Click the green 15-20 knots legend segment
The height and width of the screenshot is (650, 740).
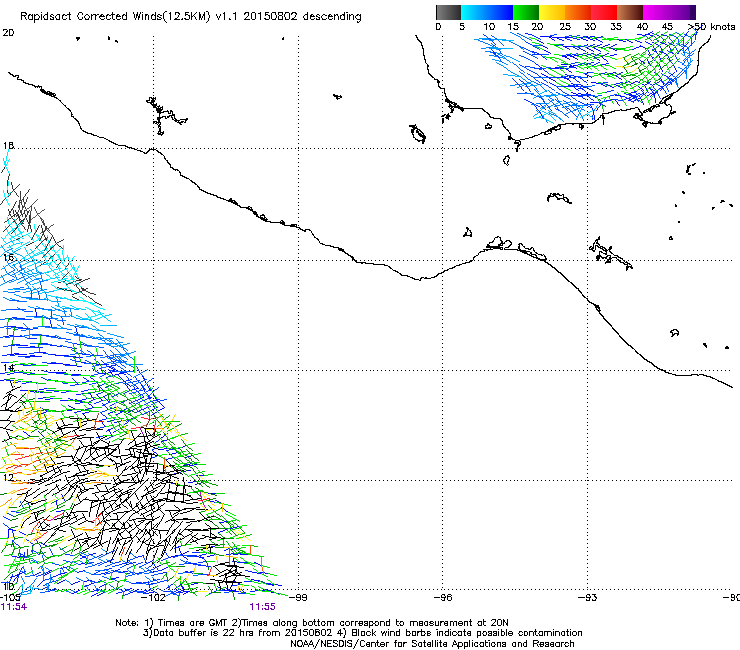tap(526, 12)
